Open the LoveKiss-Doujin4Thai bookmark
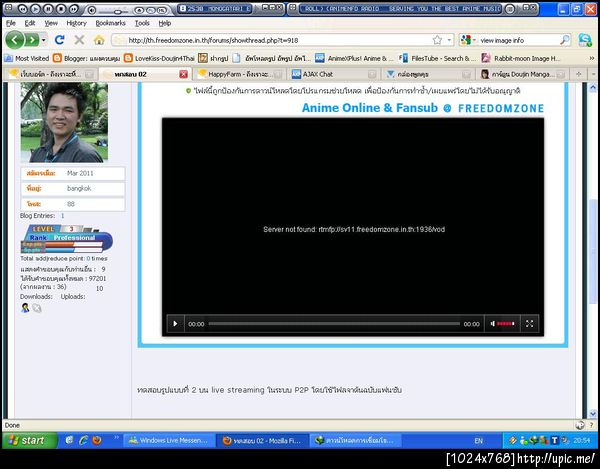Screen dimensions: 600x469 pyautogui.click(x=160, y=58)
